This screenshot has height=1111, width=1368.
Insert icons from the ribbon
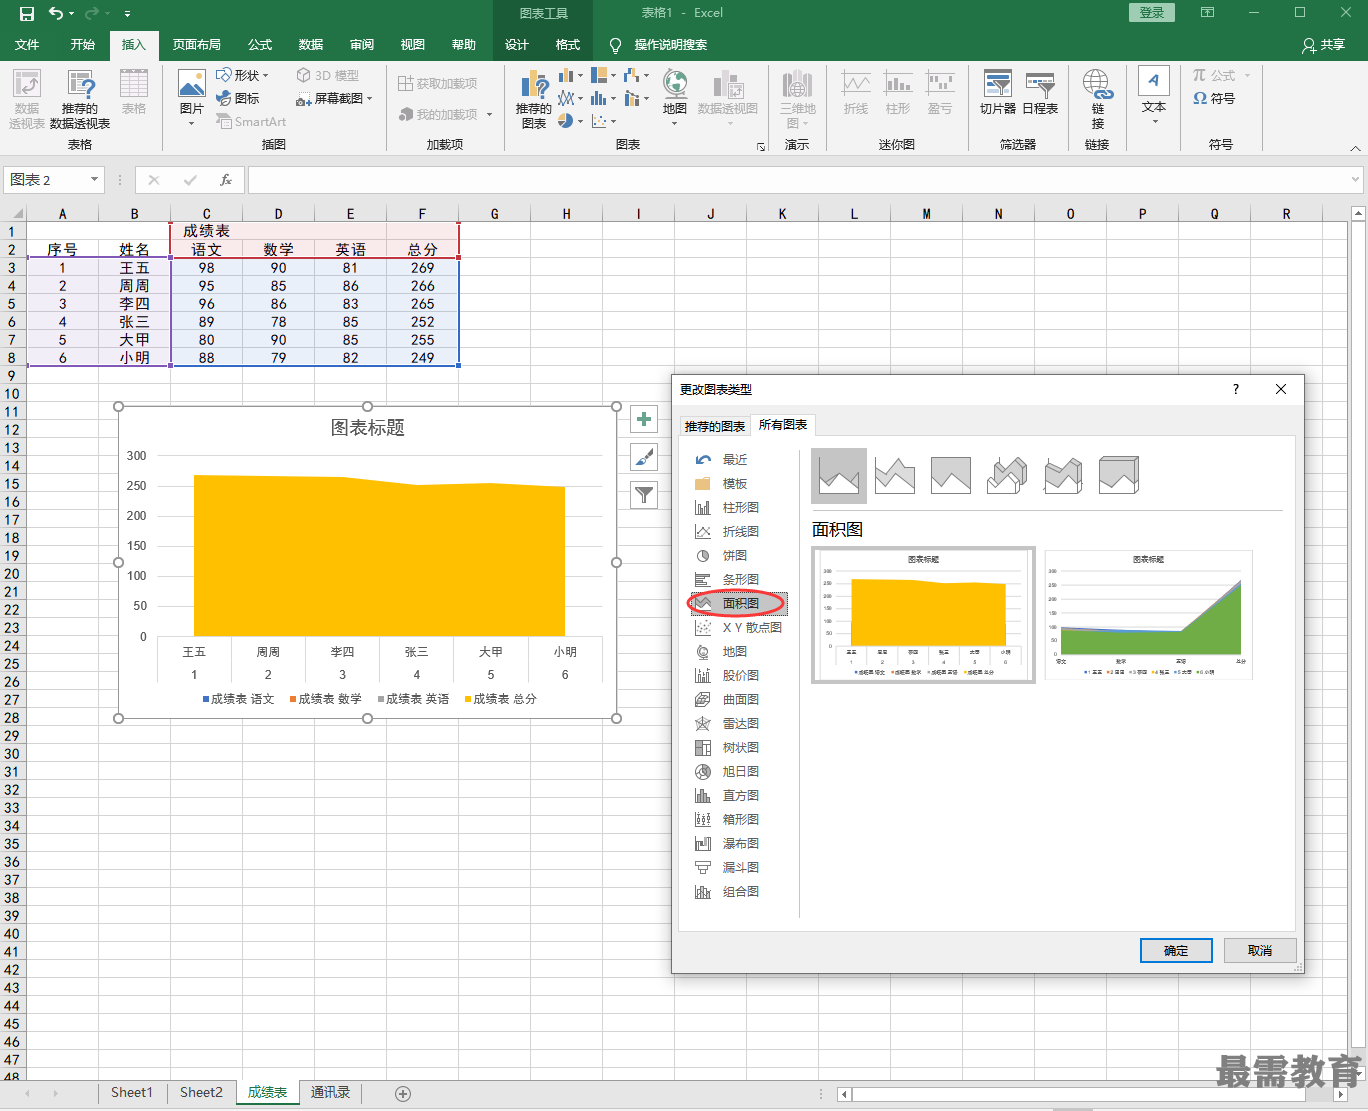[x=239, y=98]
